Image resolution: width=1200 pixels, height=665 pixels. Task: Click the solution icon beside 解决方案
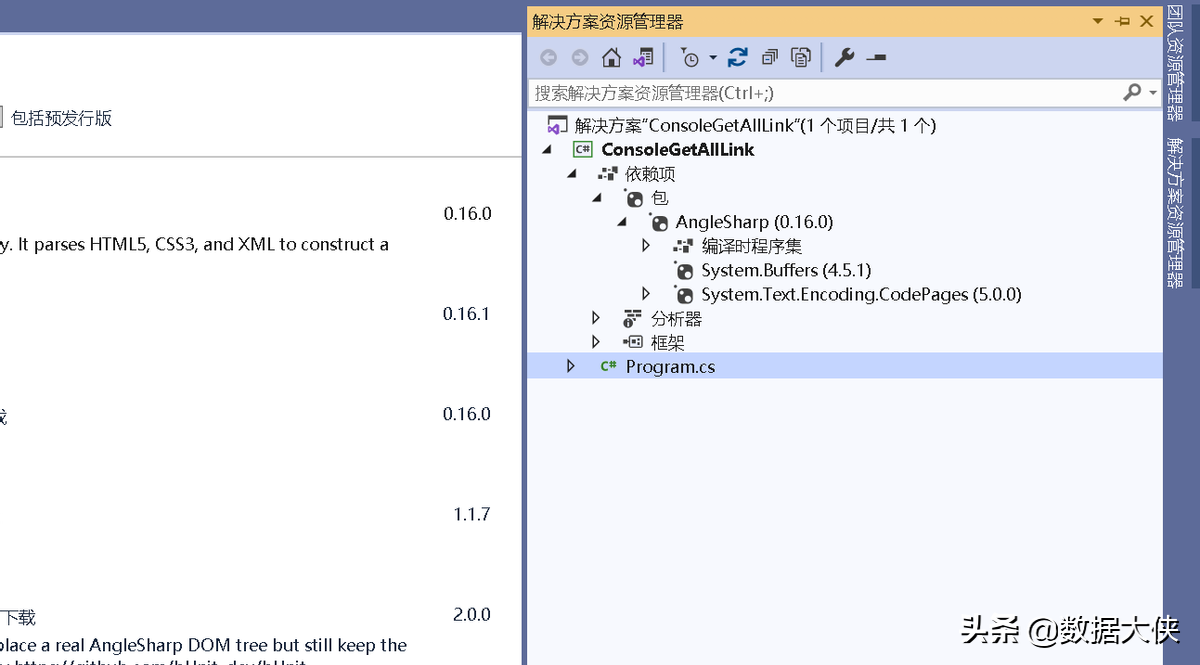[557, 126]
